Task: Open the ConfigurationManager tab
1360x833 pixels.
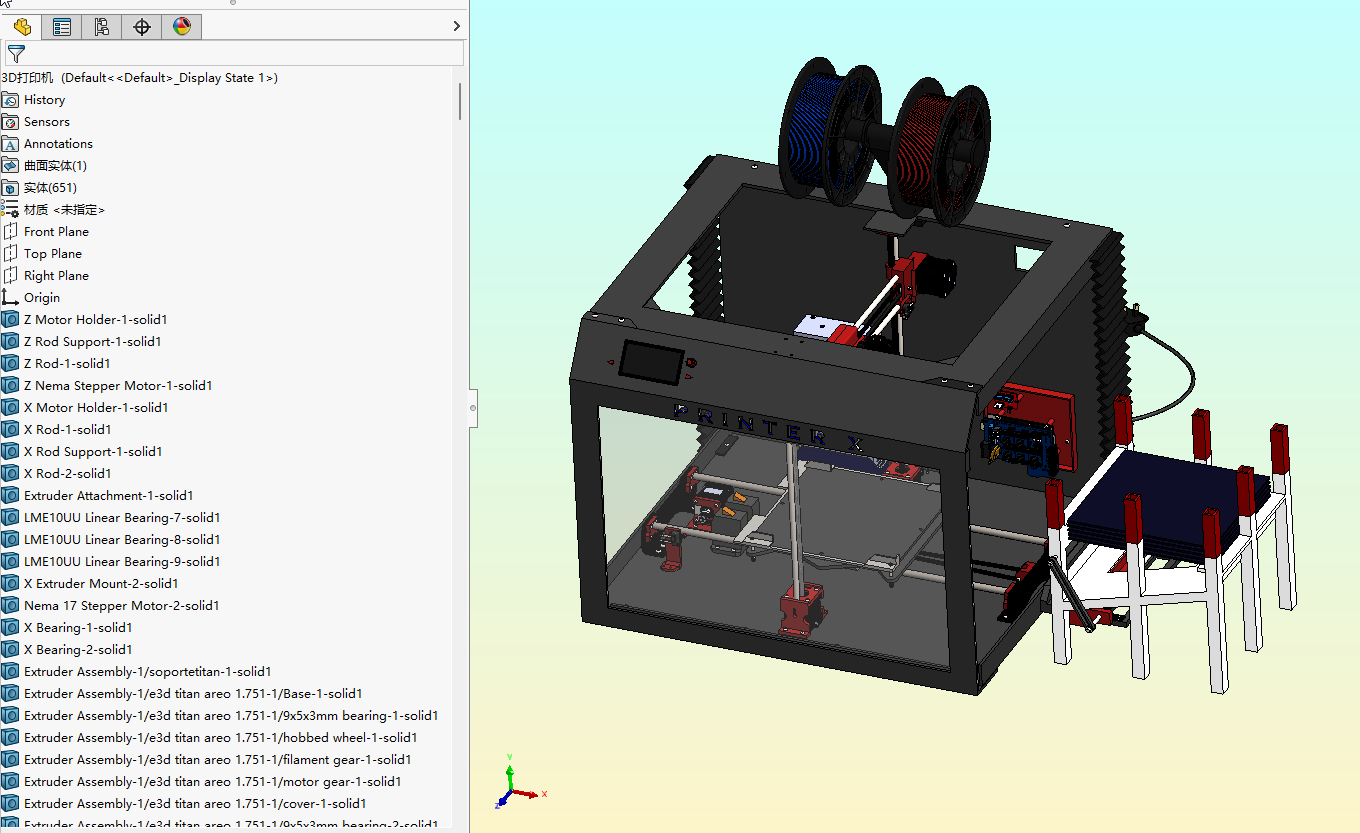Action: click(102, 27)
